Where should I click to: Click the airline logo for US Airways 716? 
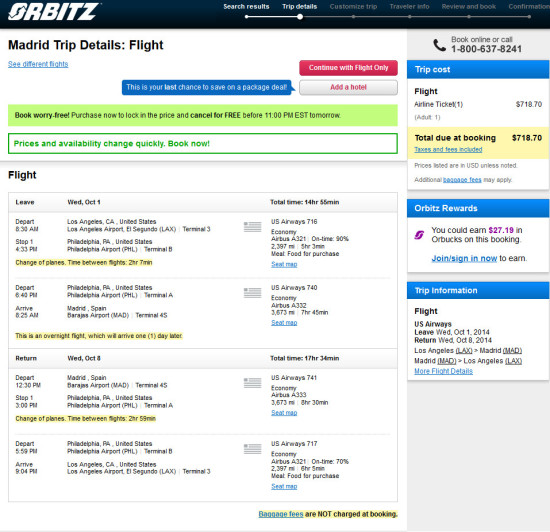coord(253,227)
